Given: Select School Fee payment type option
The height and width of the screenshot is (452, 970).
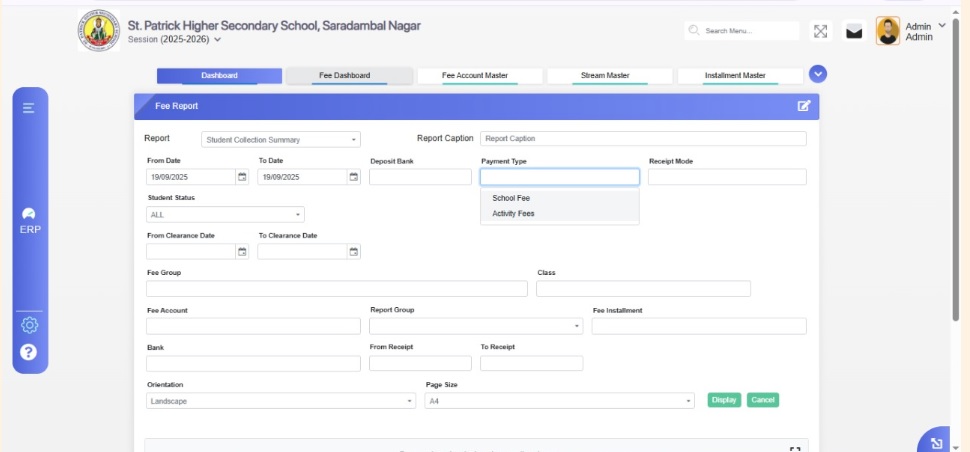Looking at the screenshot, I should pos(511,198).
